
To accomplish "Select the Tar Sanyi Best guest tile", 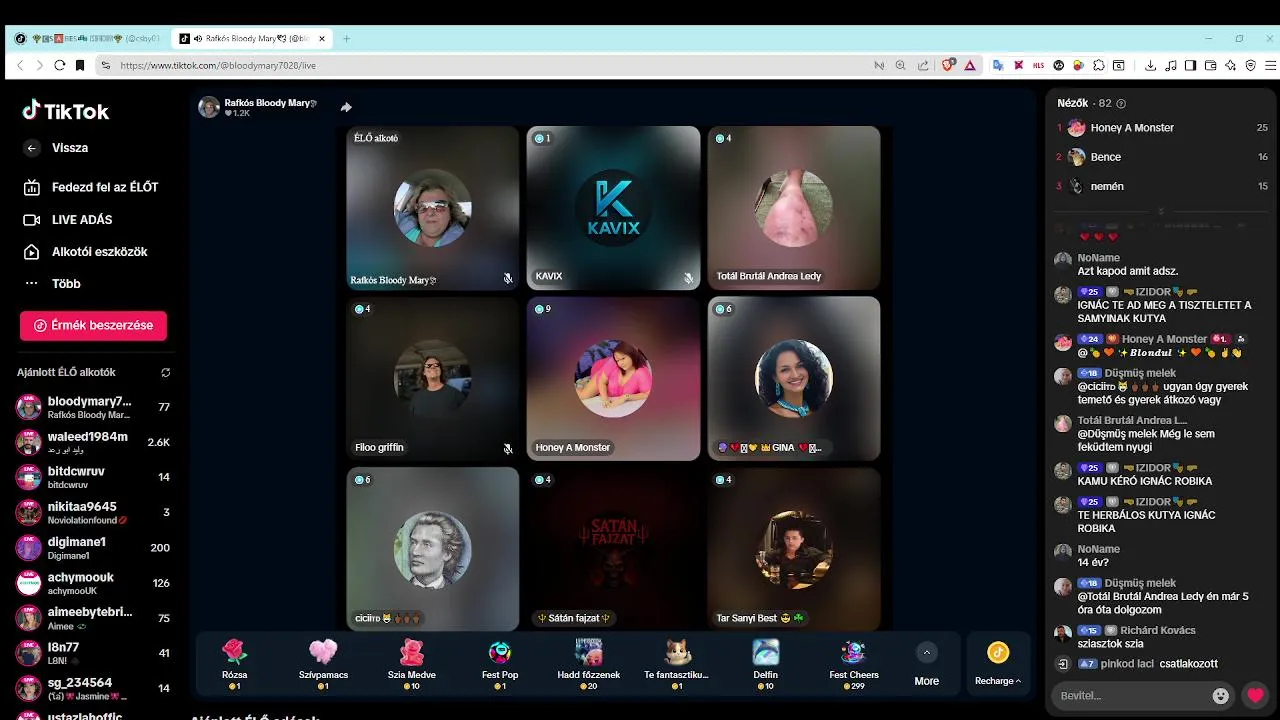I will pyautogui.click(x=794, y=549).
